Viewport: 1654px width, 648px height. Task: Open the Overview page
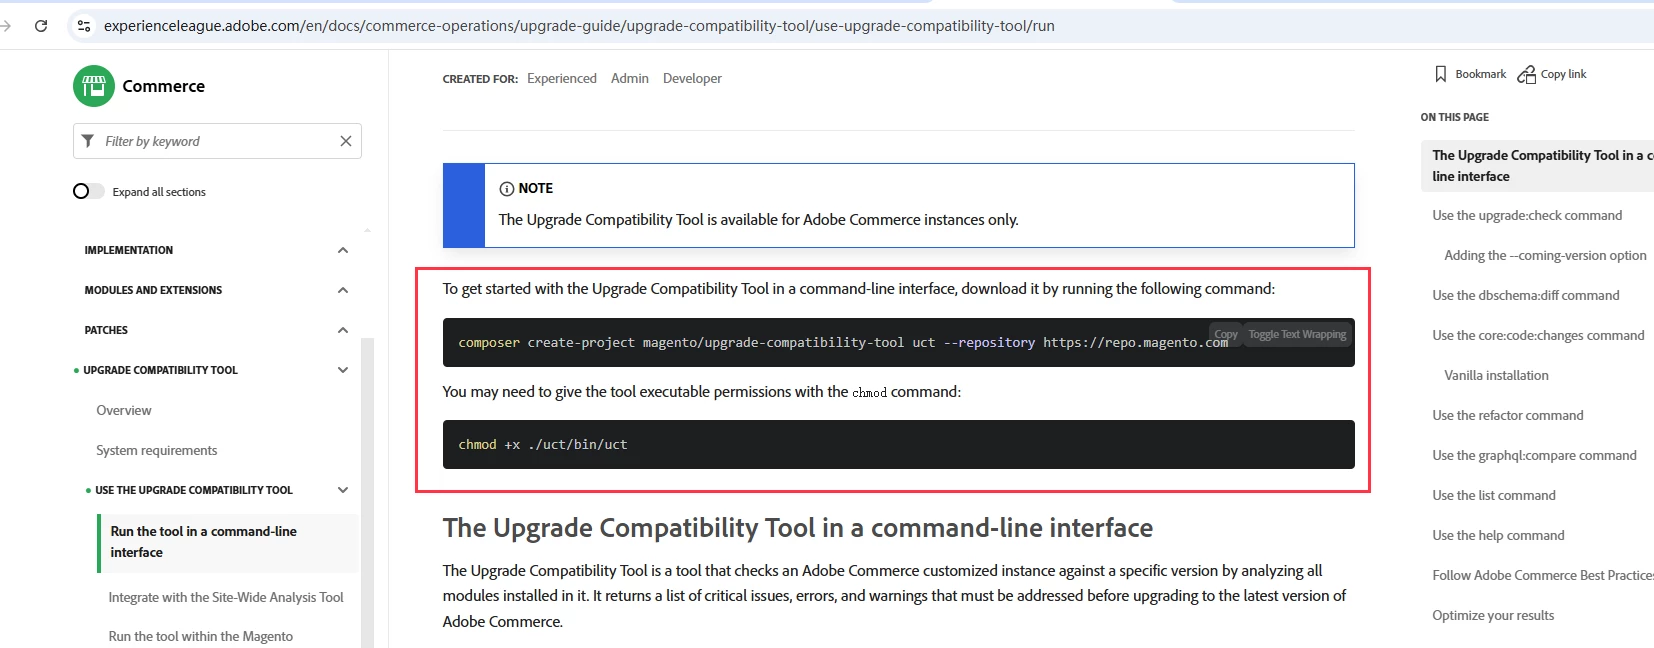pos(124,410)
